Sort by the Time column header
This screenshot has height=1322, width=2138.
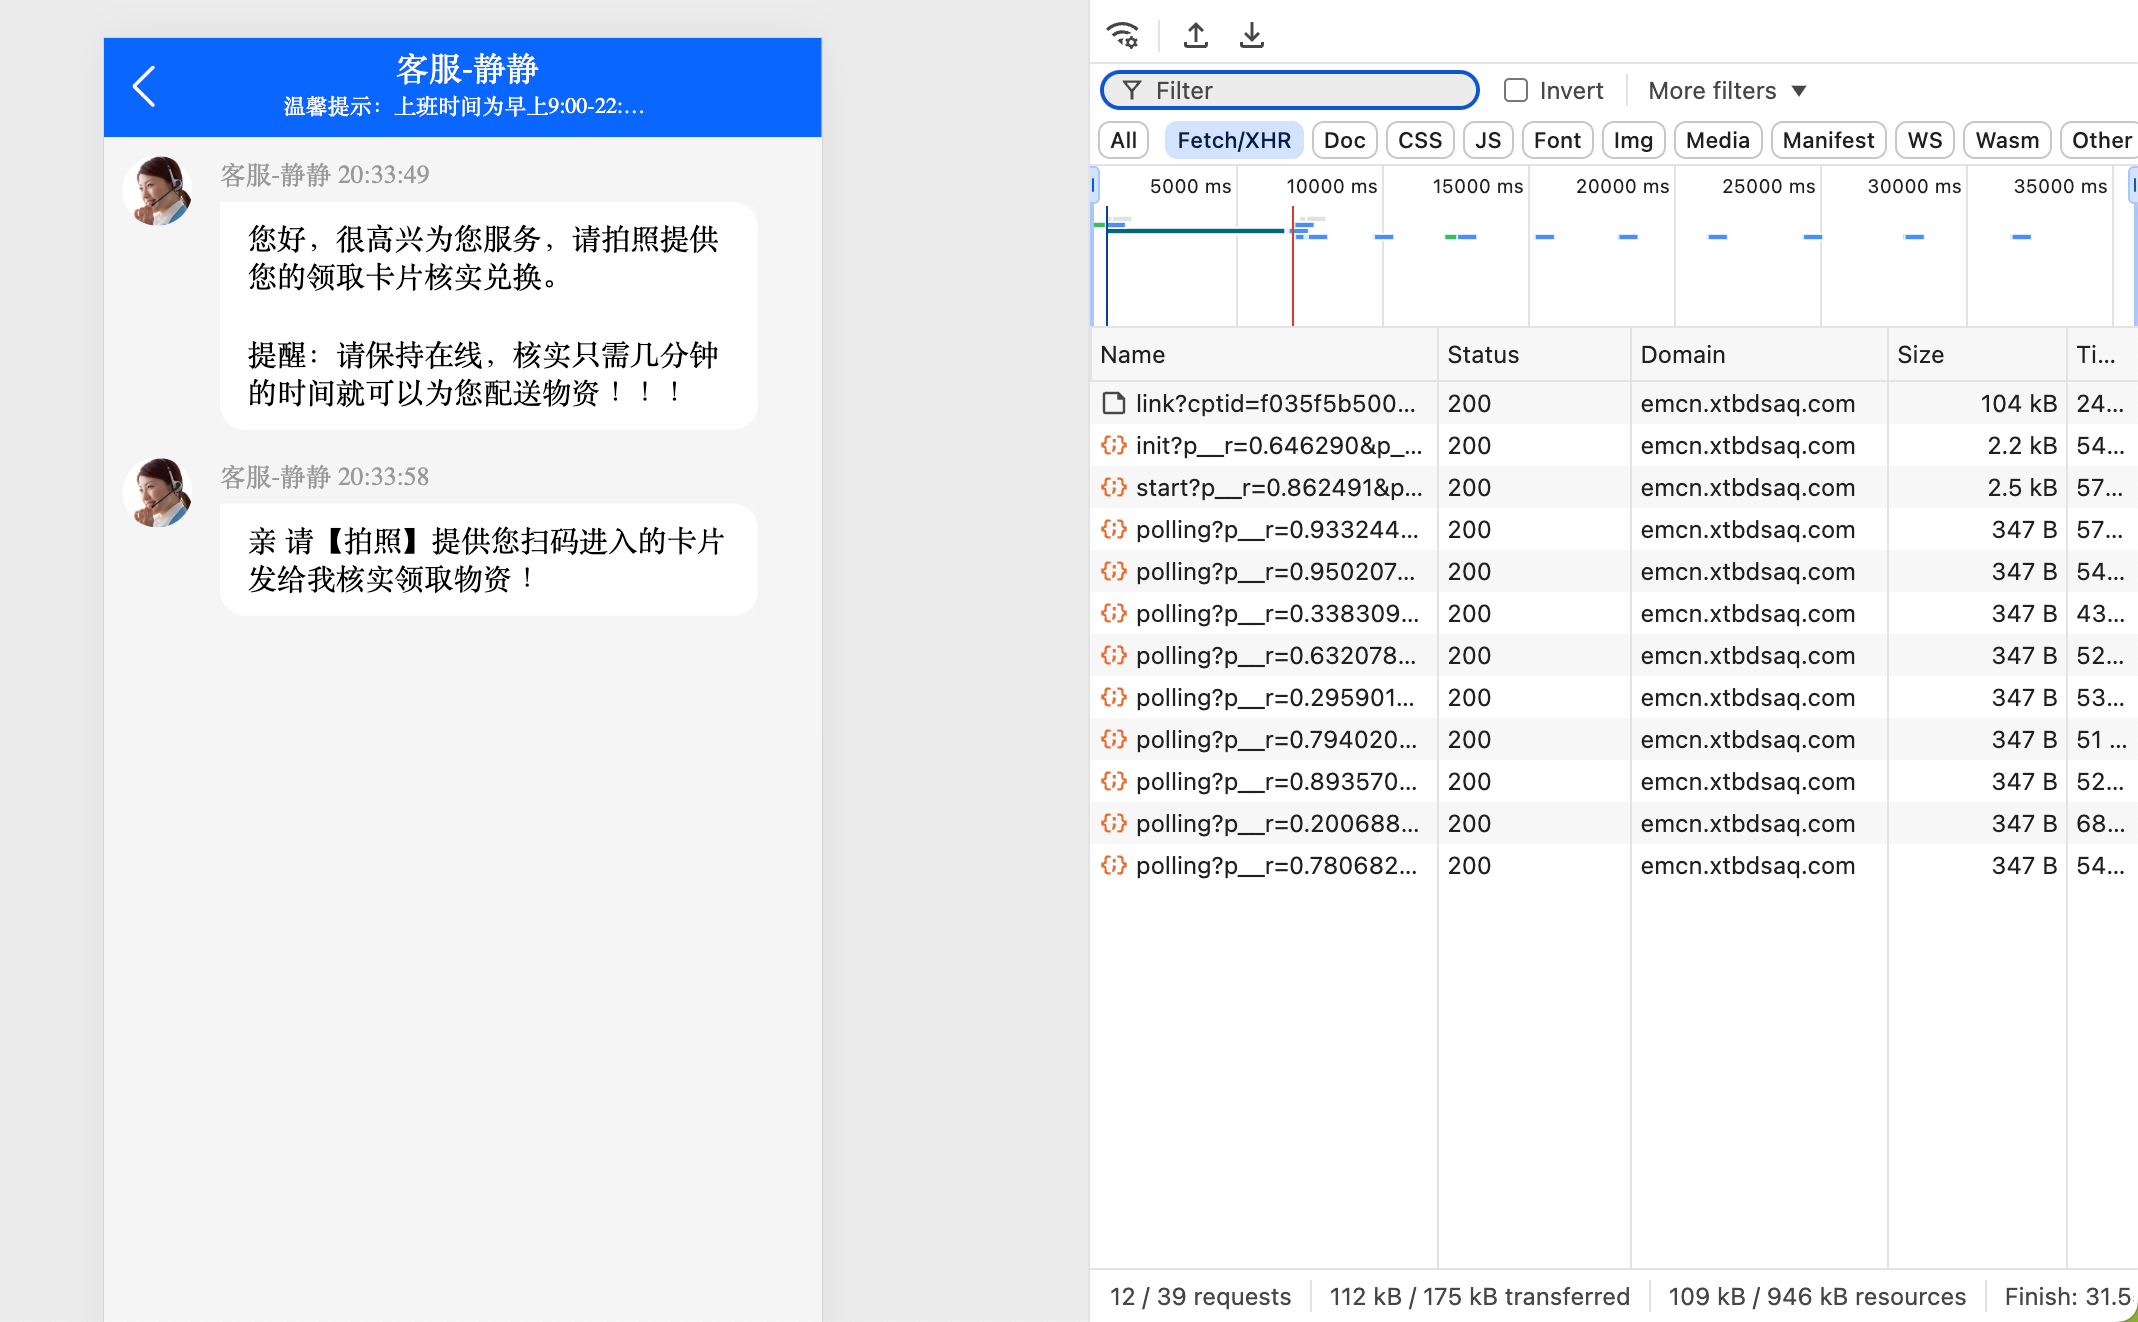coord(2101,355)
